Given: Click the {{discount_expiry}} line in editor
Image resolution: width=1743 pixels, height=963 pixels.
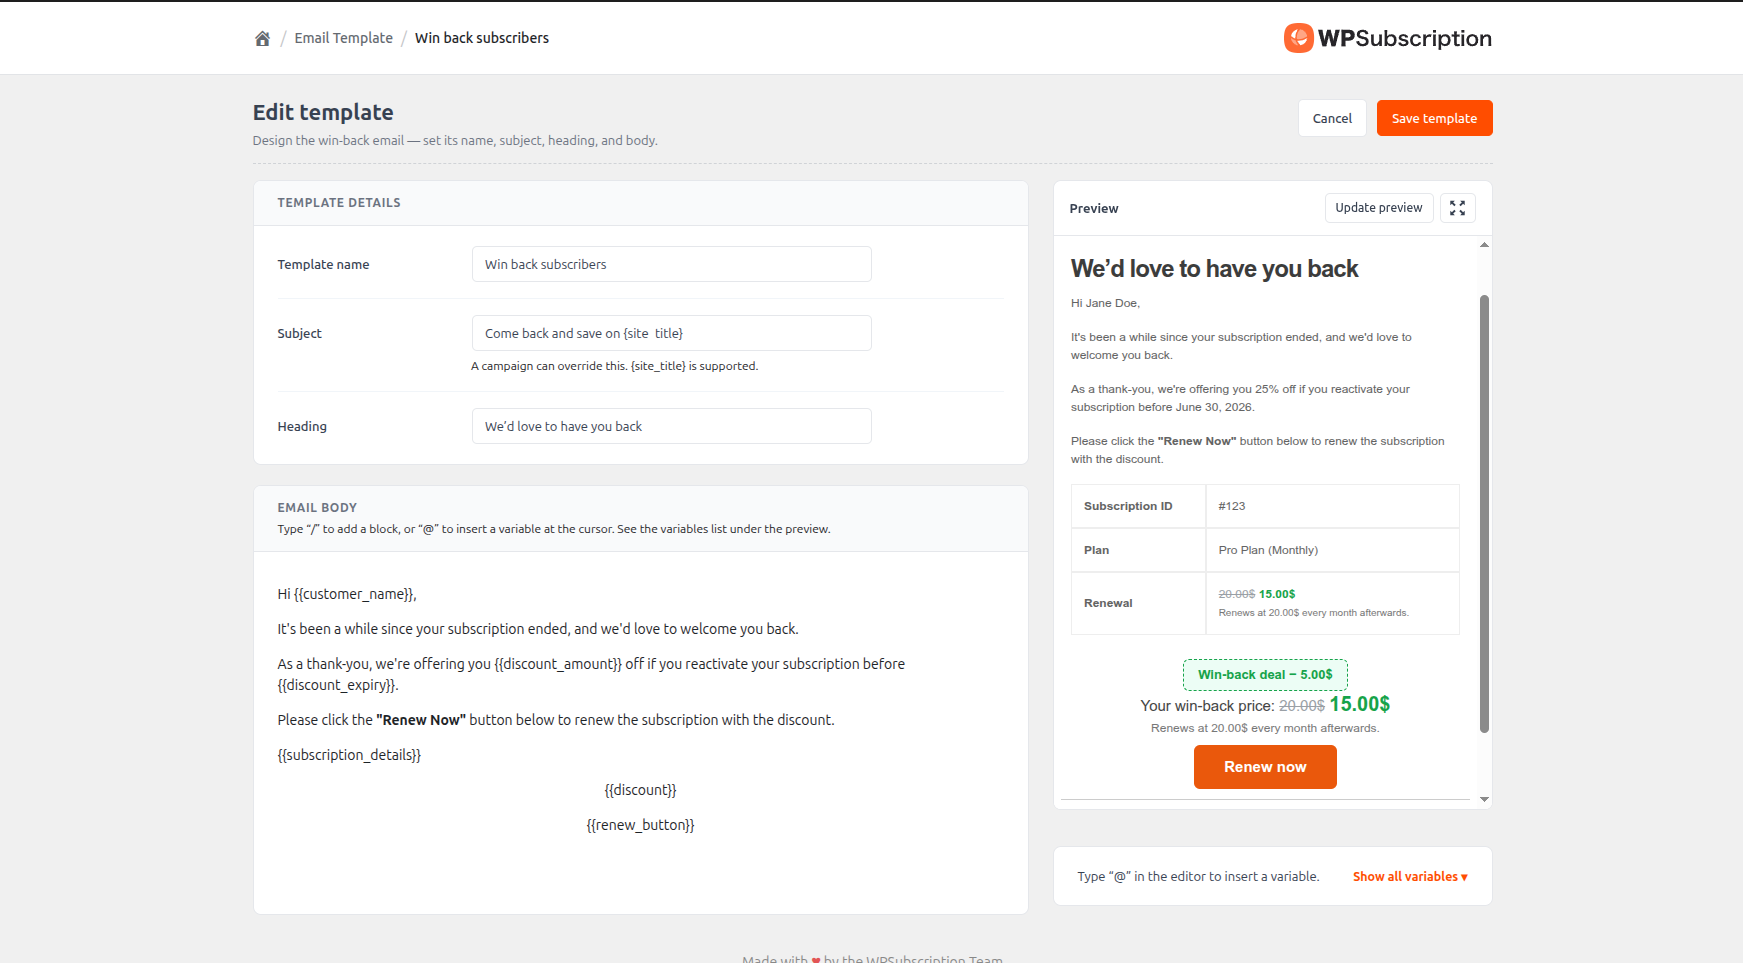Looking at the screenshot, I should [x=338, y=685].
